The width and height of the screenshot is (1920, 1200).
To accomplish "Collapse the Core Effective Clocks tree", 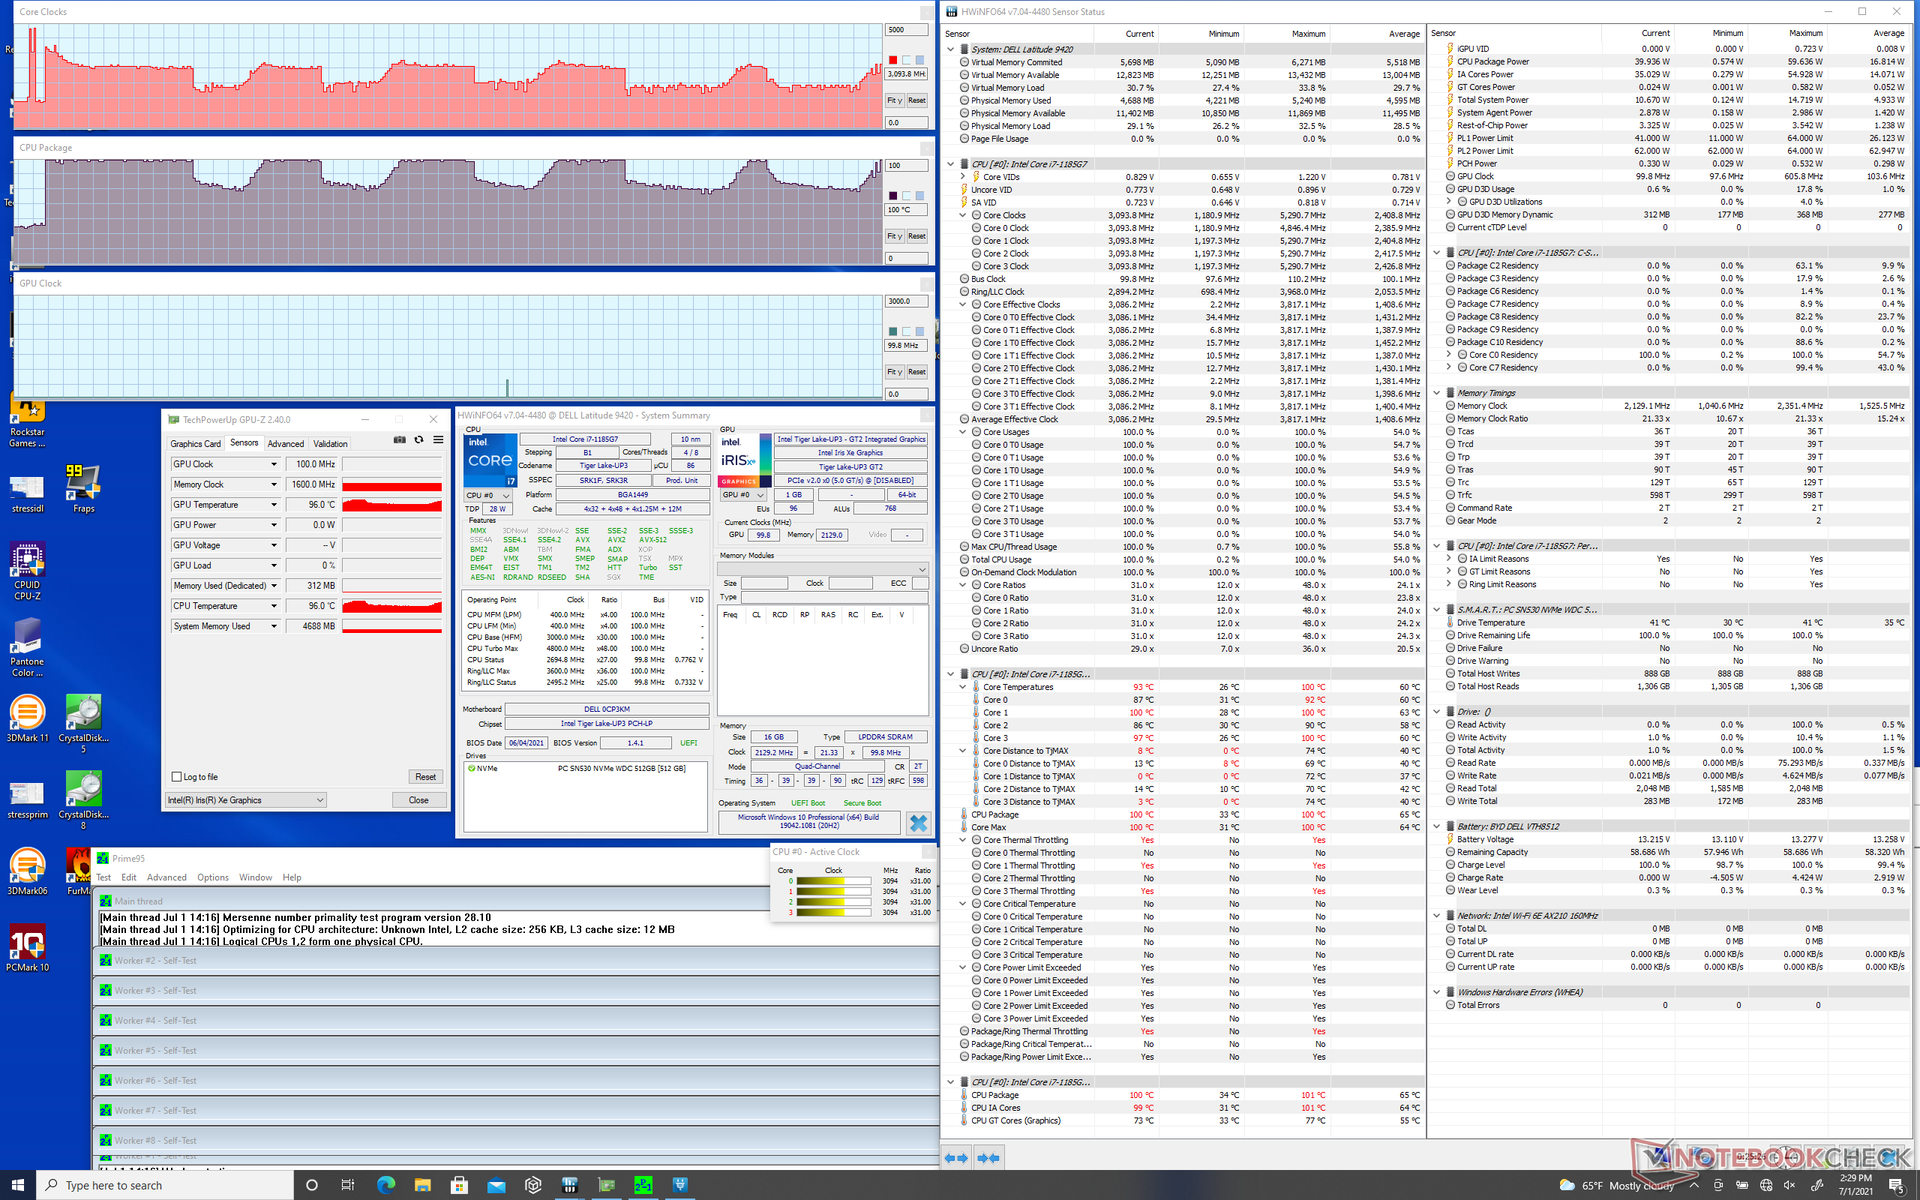I will (963, 305).
